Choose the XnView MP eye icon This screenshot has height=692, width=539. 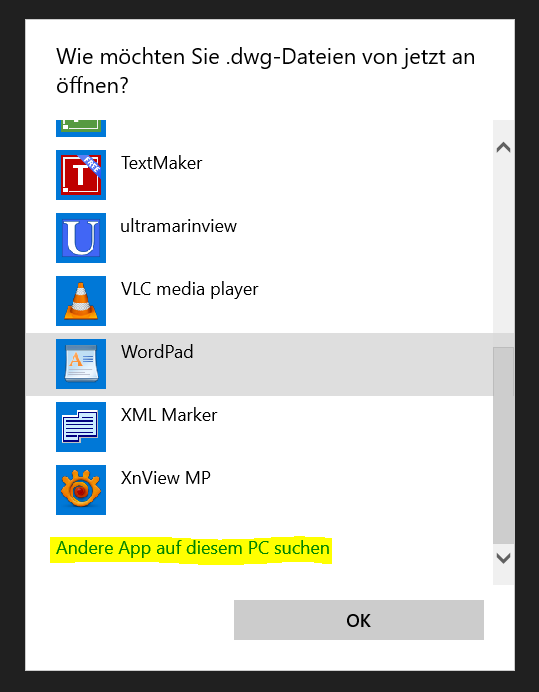[81, 490]
